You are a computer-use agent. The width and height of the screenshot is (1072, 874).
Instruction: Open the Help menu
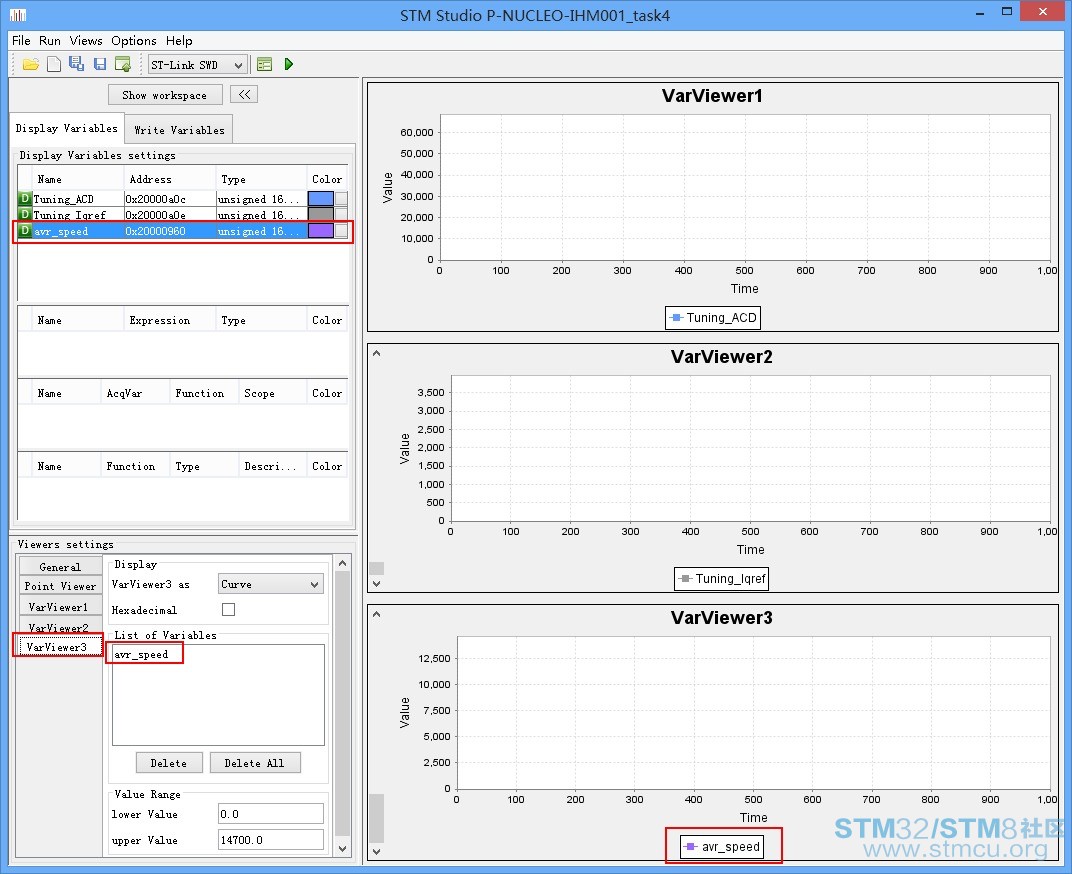click(x=179, y=40)
